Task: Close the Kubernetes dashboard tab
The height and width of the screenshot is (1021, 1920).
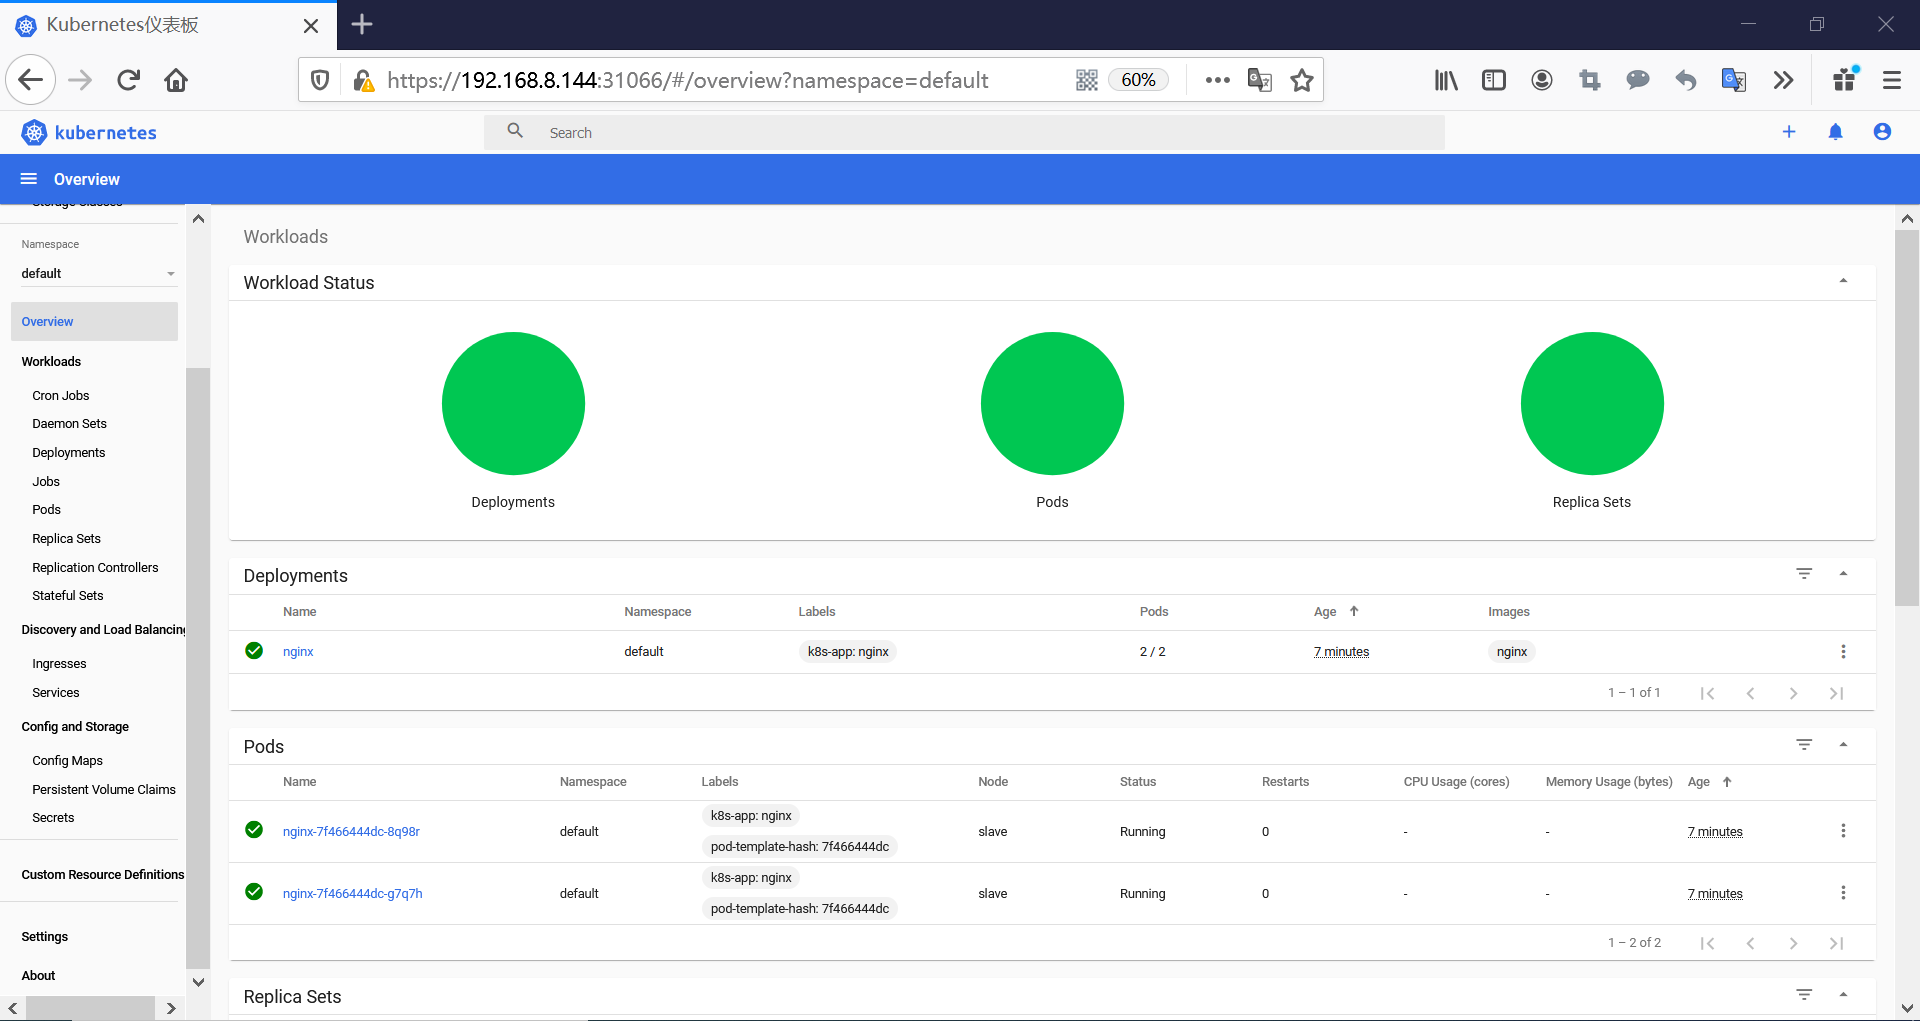Action: point(311,26)
